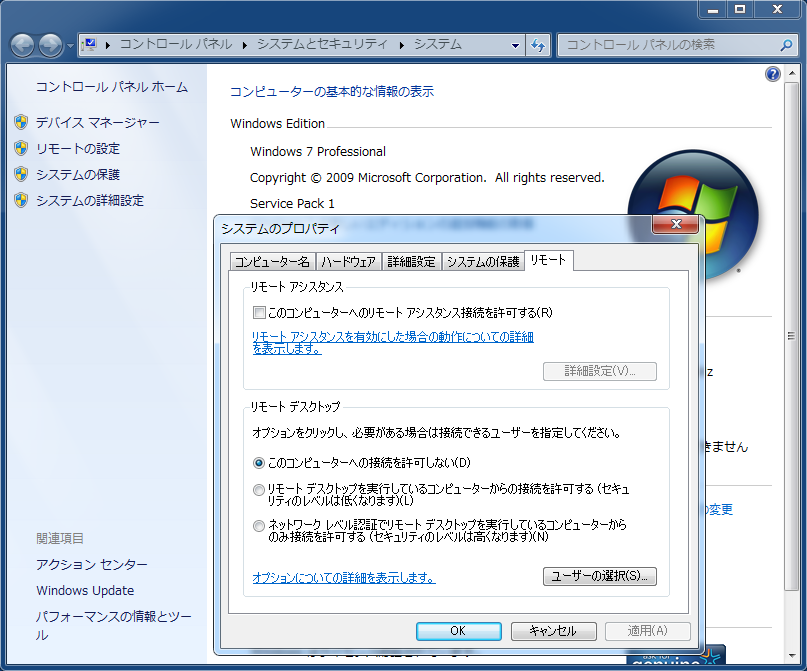Image resolution: width=807 pixels, height=671 pixels.
Task: Close the システムのプロパティ dialog
Action: pos(676,224)
